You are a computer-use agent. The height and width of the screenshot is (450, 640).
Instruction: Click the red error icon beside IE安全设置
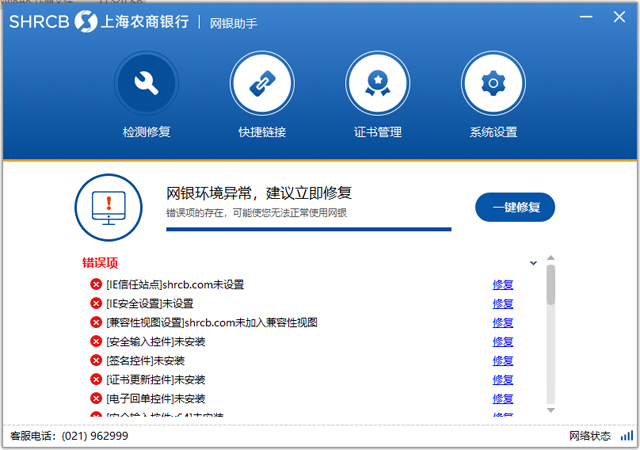pyautogui.click(x=96, y=303)
